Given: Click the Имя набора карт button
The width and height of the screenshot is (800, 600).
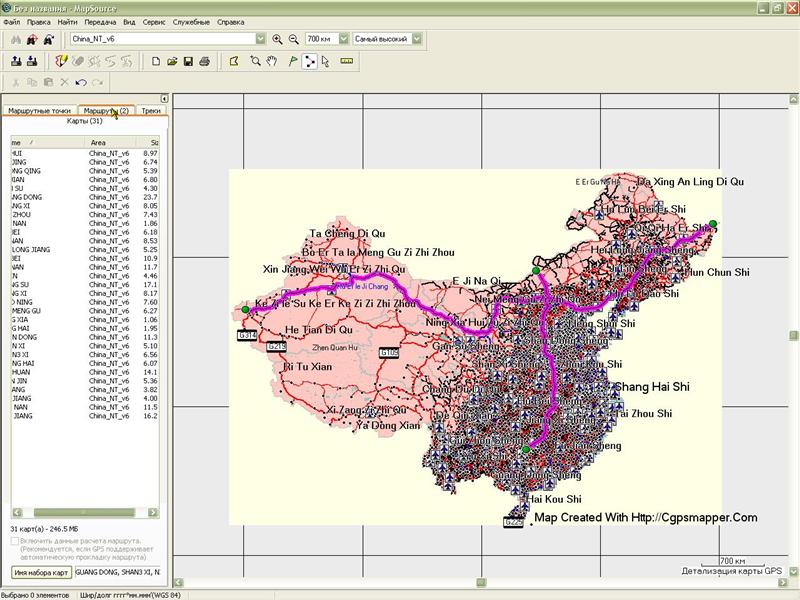Looking at the screenshot, I should [41, 573].
